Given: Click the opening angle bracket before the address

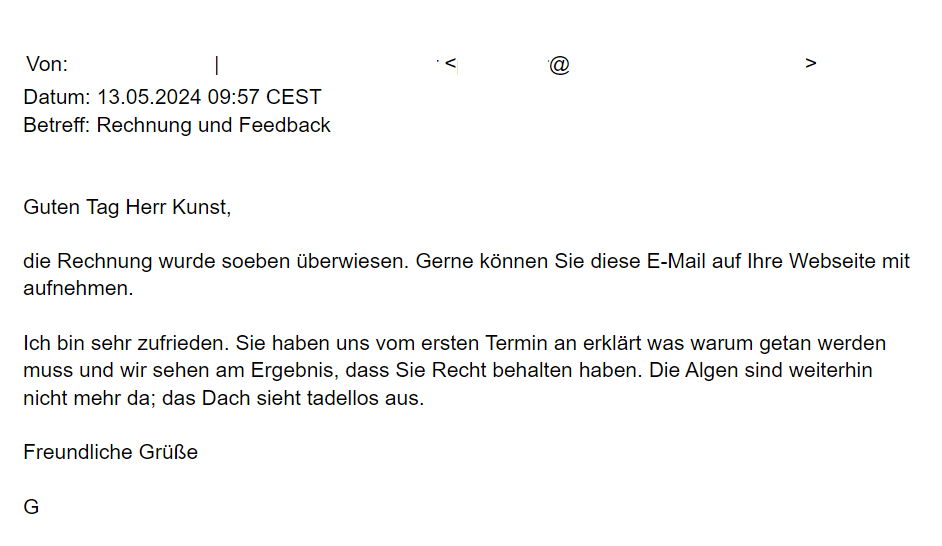Looking at the screenshot, I should point(451,63).
